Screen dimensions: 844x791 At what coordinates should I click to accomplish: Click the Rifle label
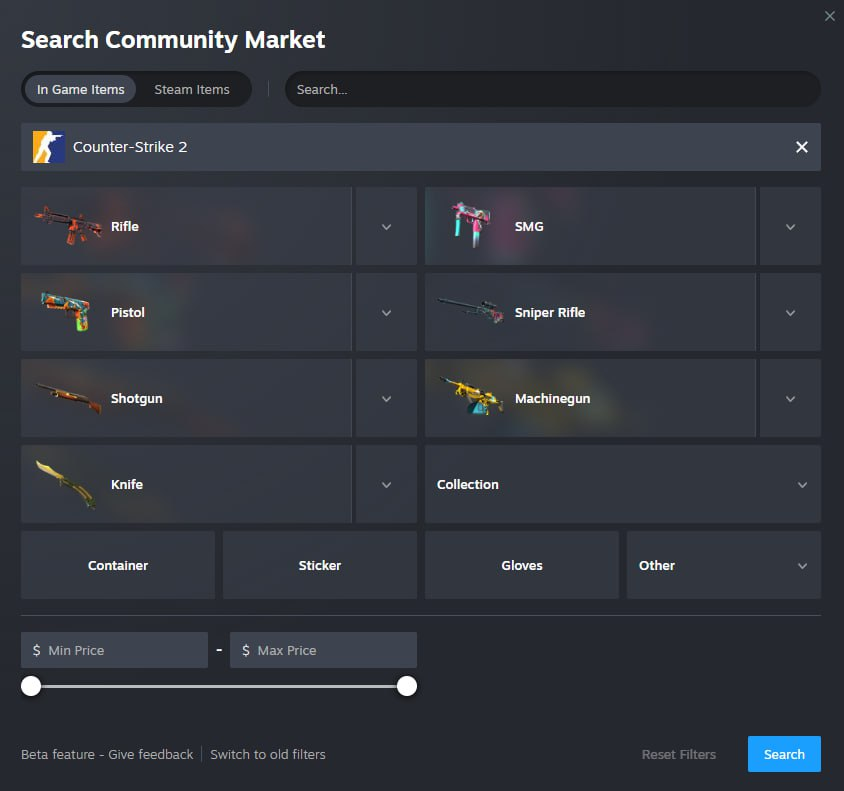(x=125, y=227)
